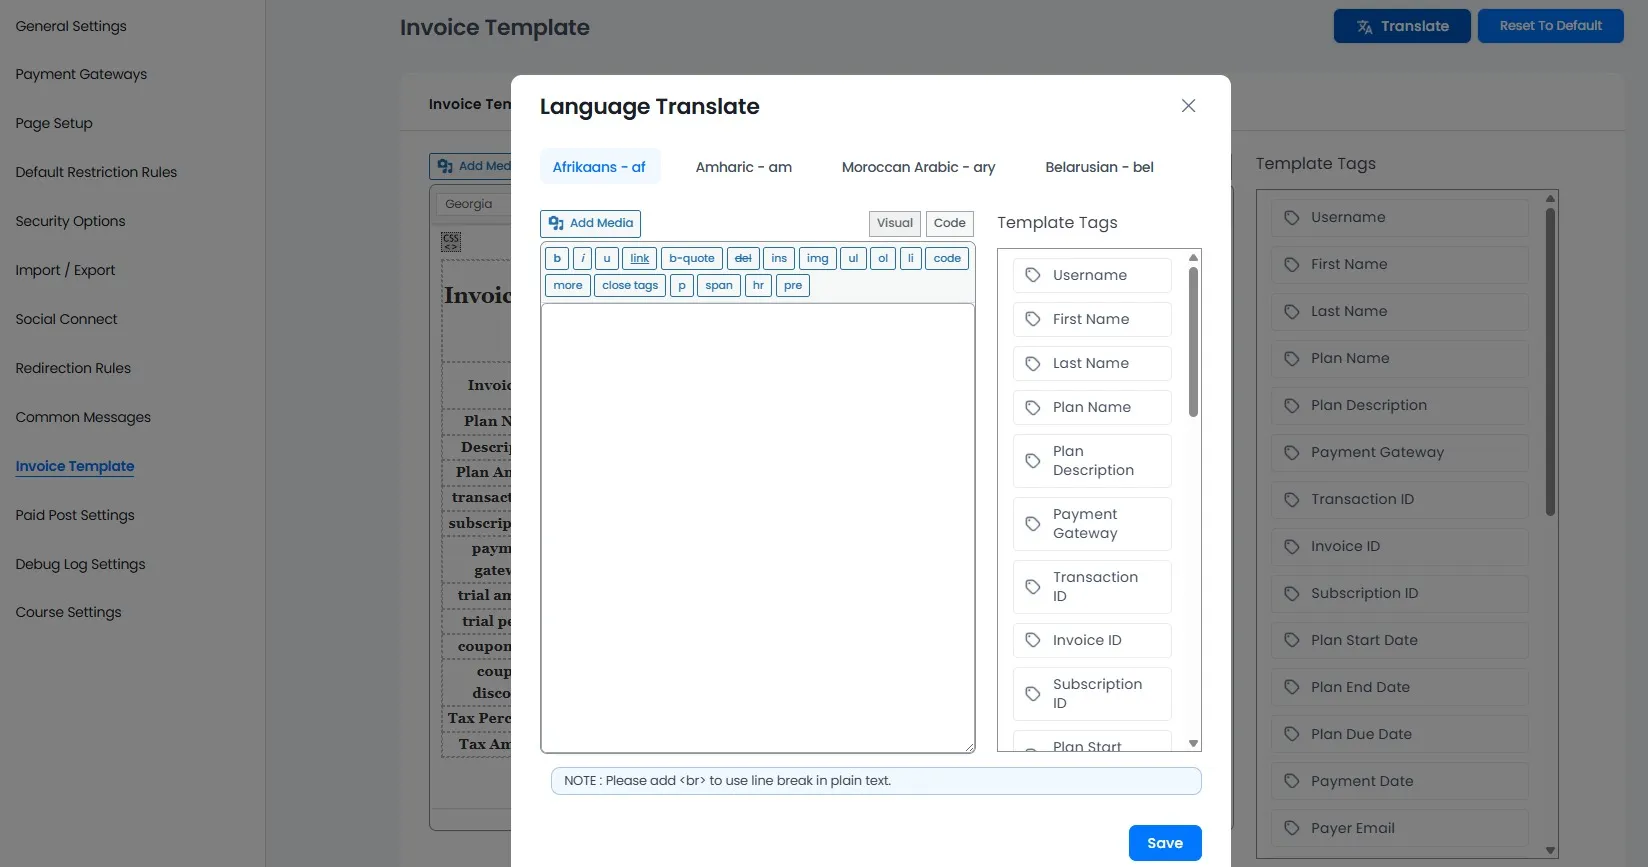1648x867 pixels.
Task: Insert Transaction ID tag in dialog
Action: (1092, 587)
